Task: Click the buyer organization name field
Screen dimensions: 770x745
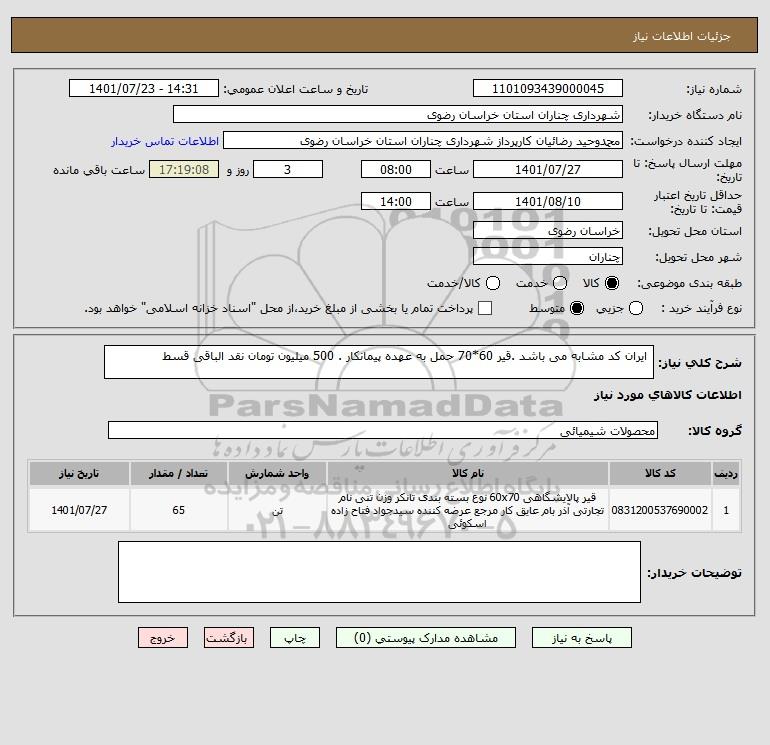Action: (398, 114)
